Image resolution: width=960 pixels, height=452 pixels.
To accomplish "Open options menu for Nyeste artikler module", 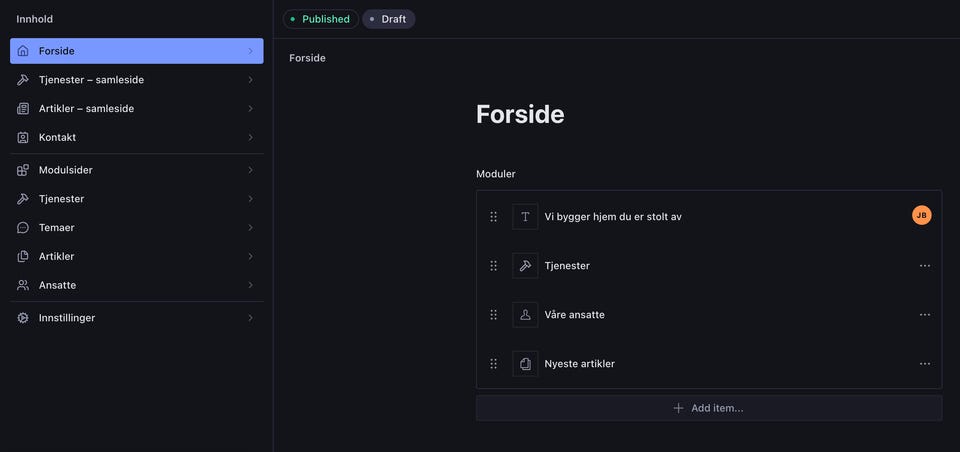I will tap(925, 364).
